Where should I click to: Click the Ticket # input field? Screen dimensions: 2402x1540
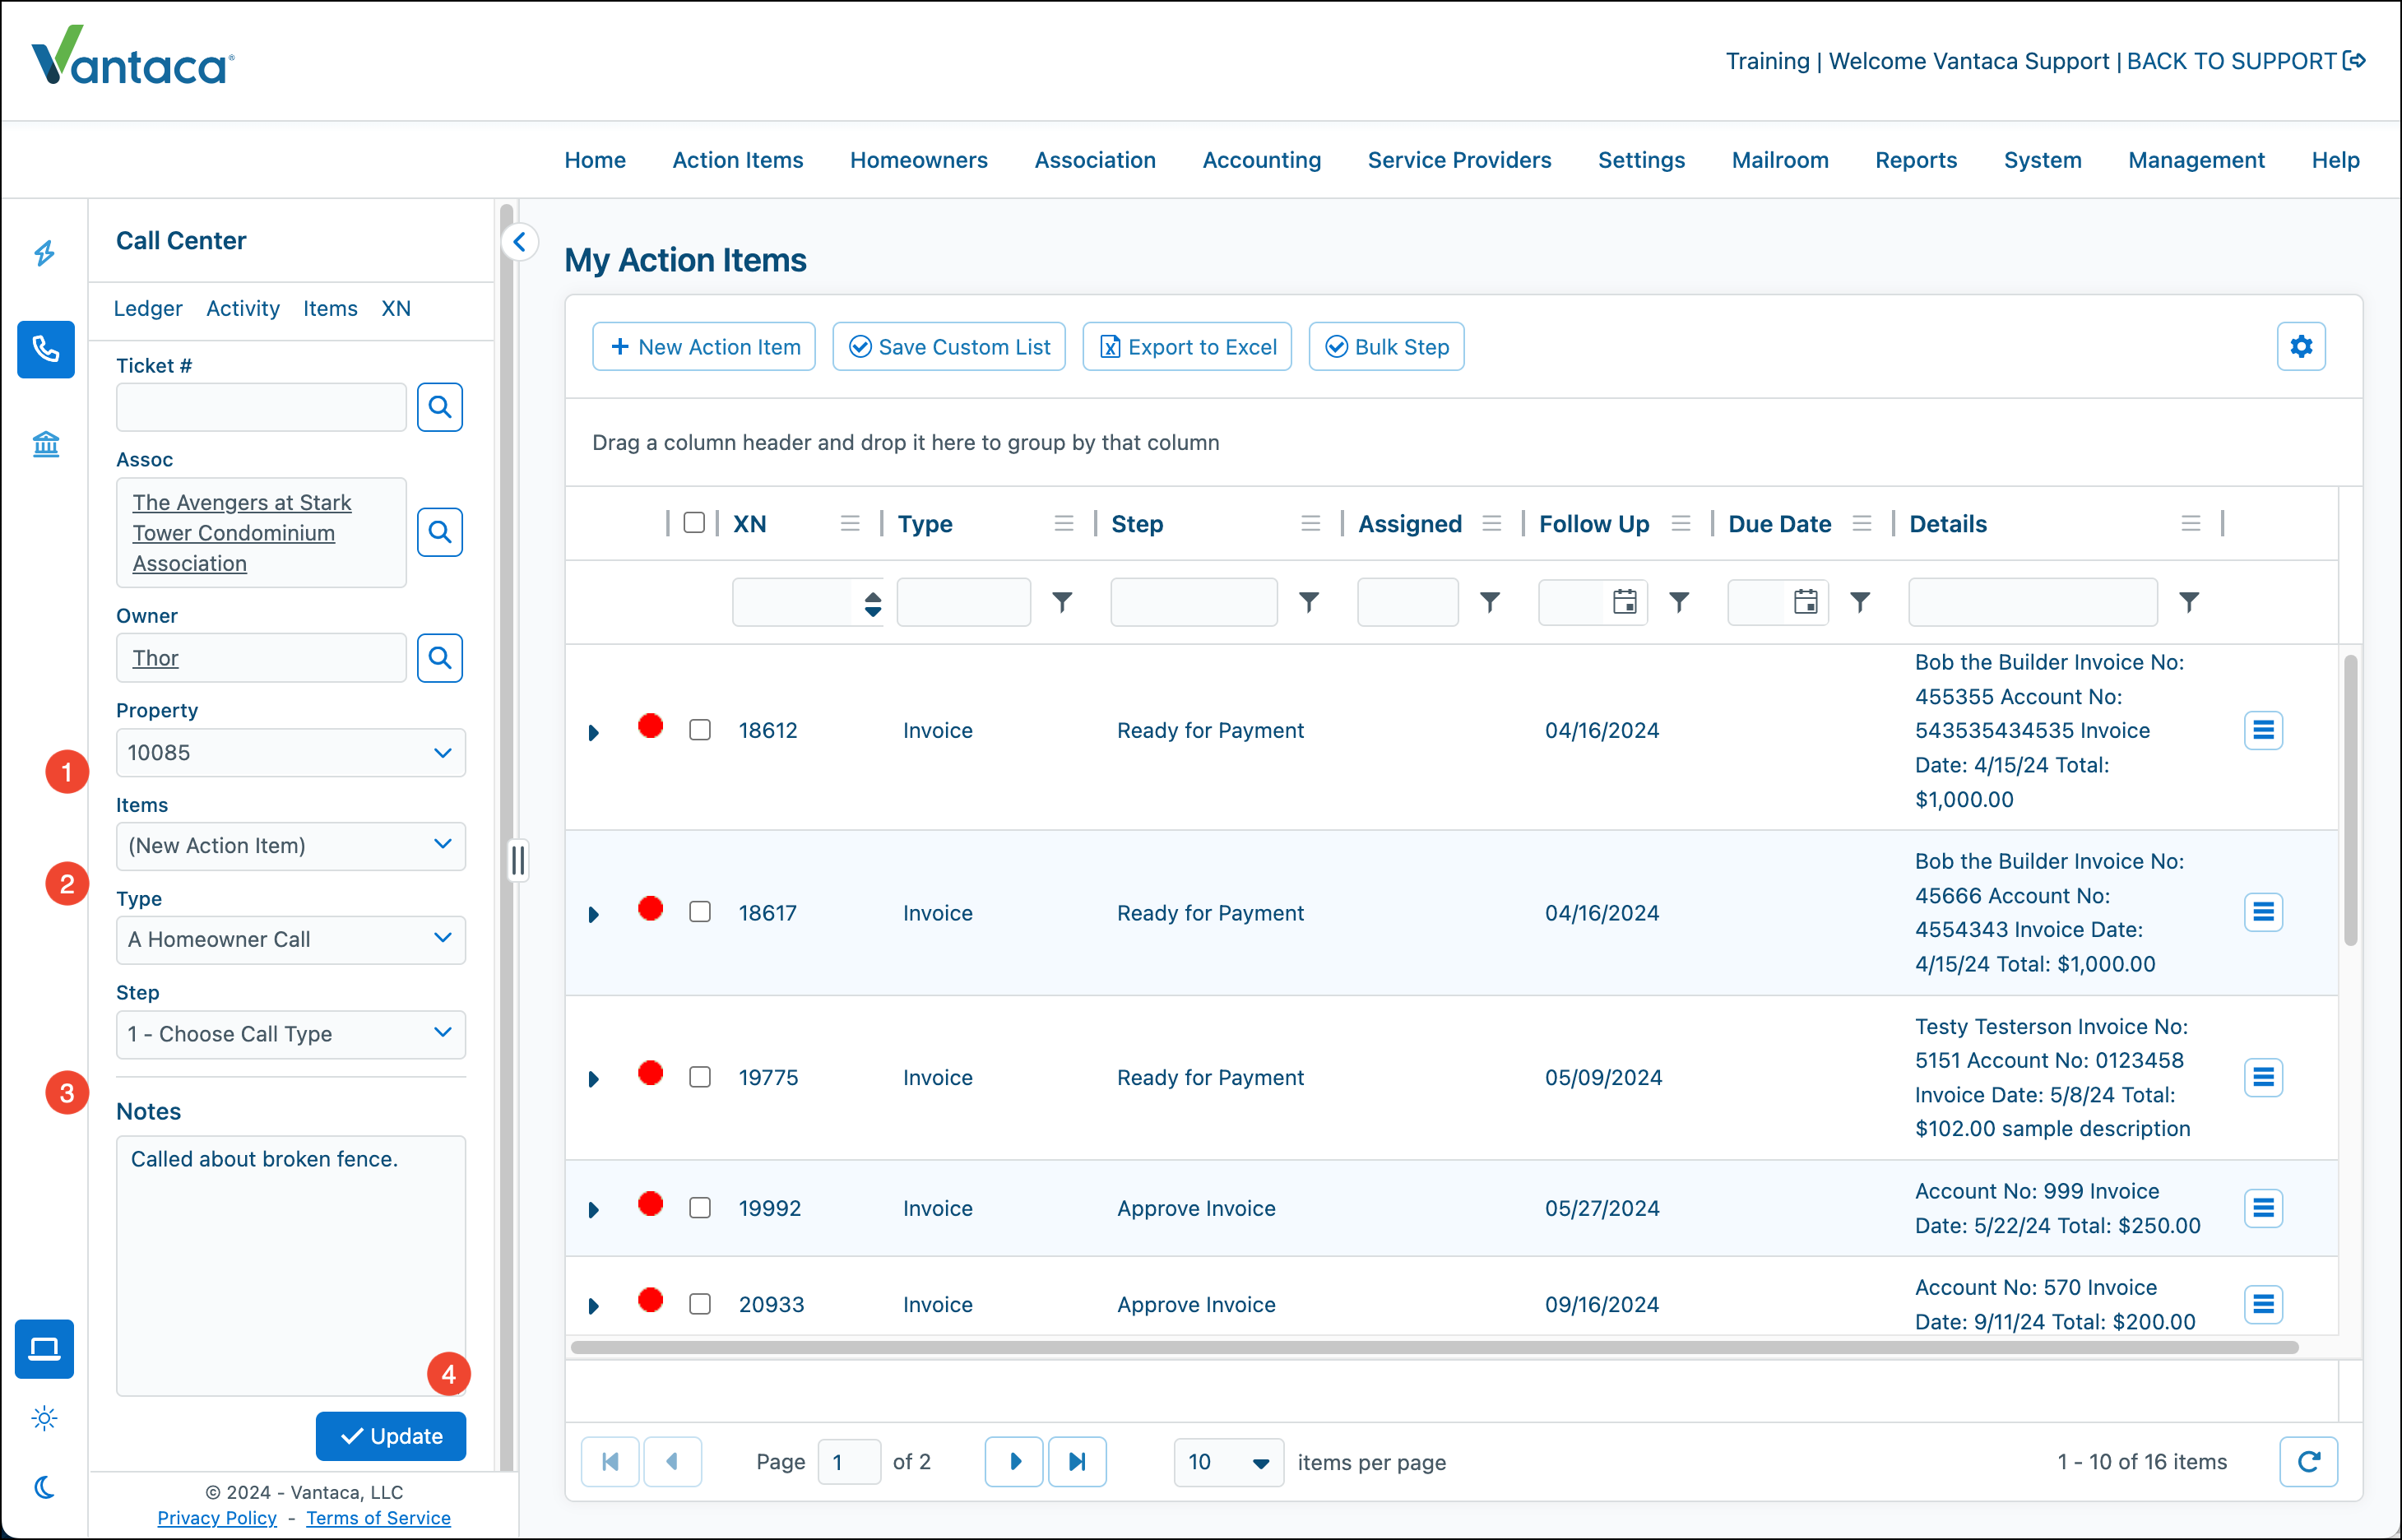261,407
